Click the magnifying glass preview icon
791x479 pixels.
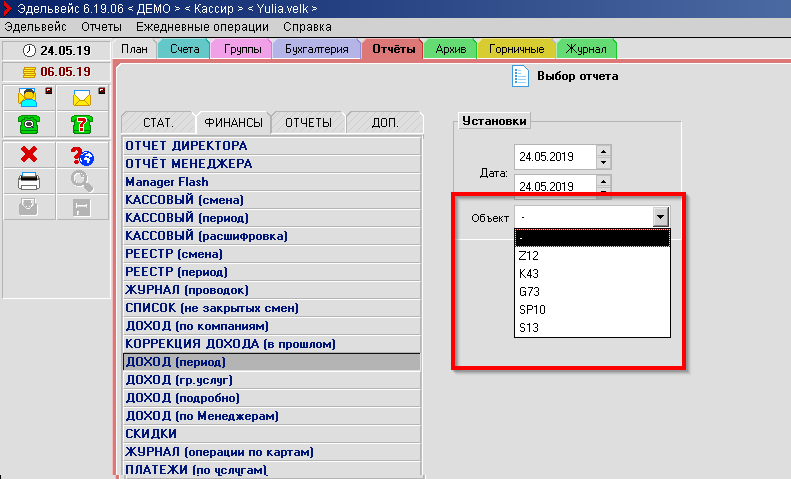click(82, 181)
